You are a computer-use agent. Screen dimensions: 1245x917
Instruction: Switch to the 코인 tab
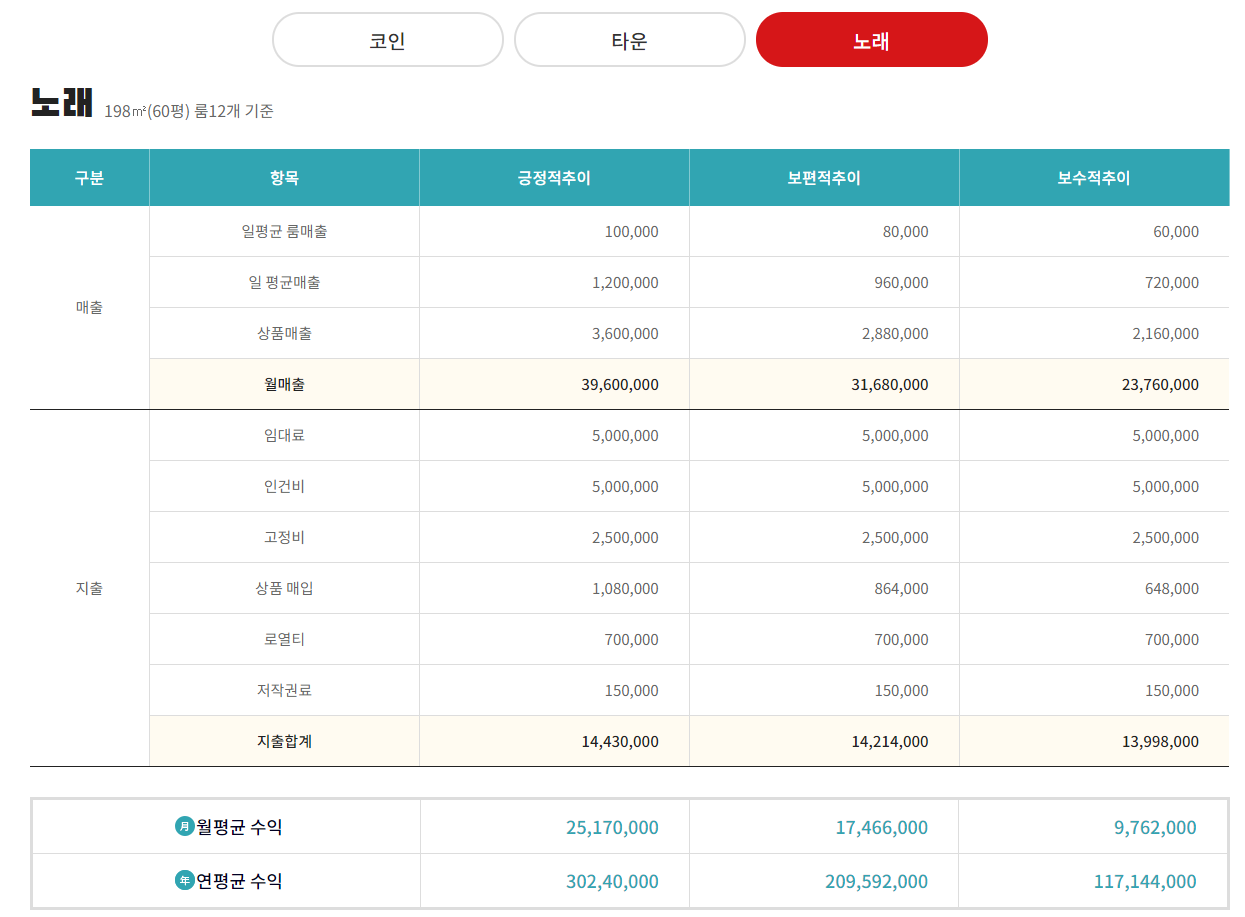388,39
